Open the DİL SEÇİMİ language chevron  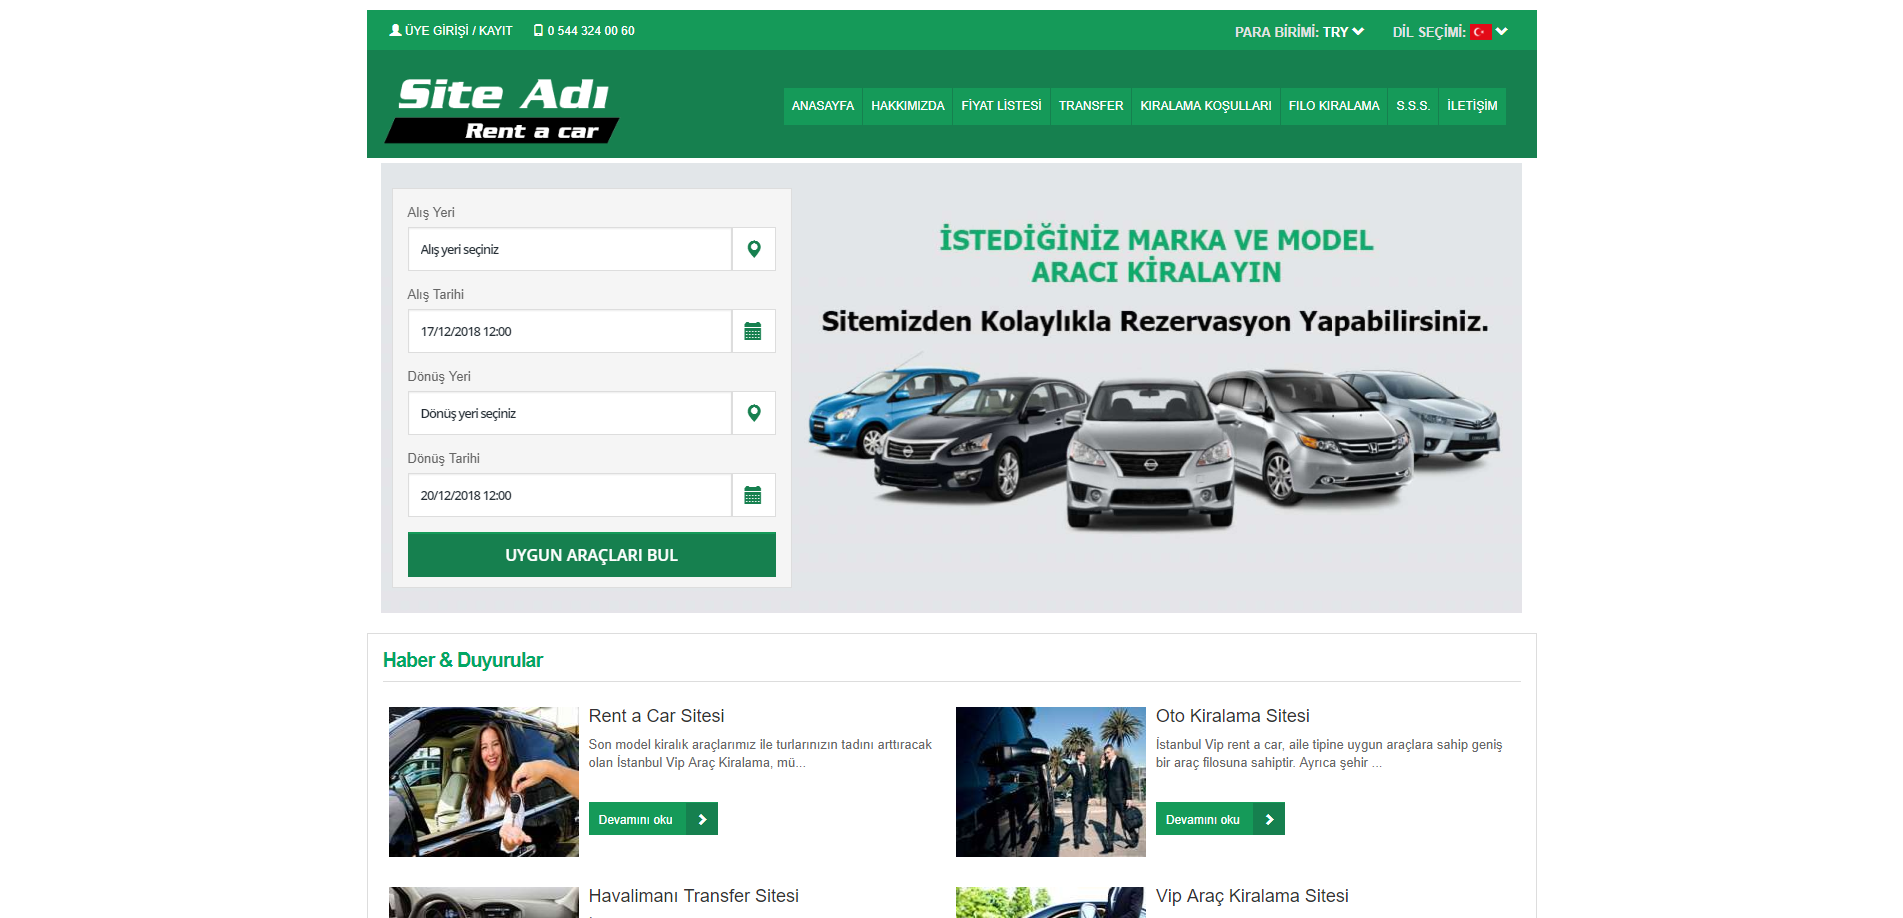[1502, 32]
